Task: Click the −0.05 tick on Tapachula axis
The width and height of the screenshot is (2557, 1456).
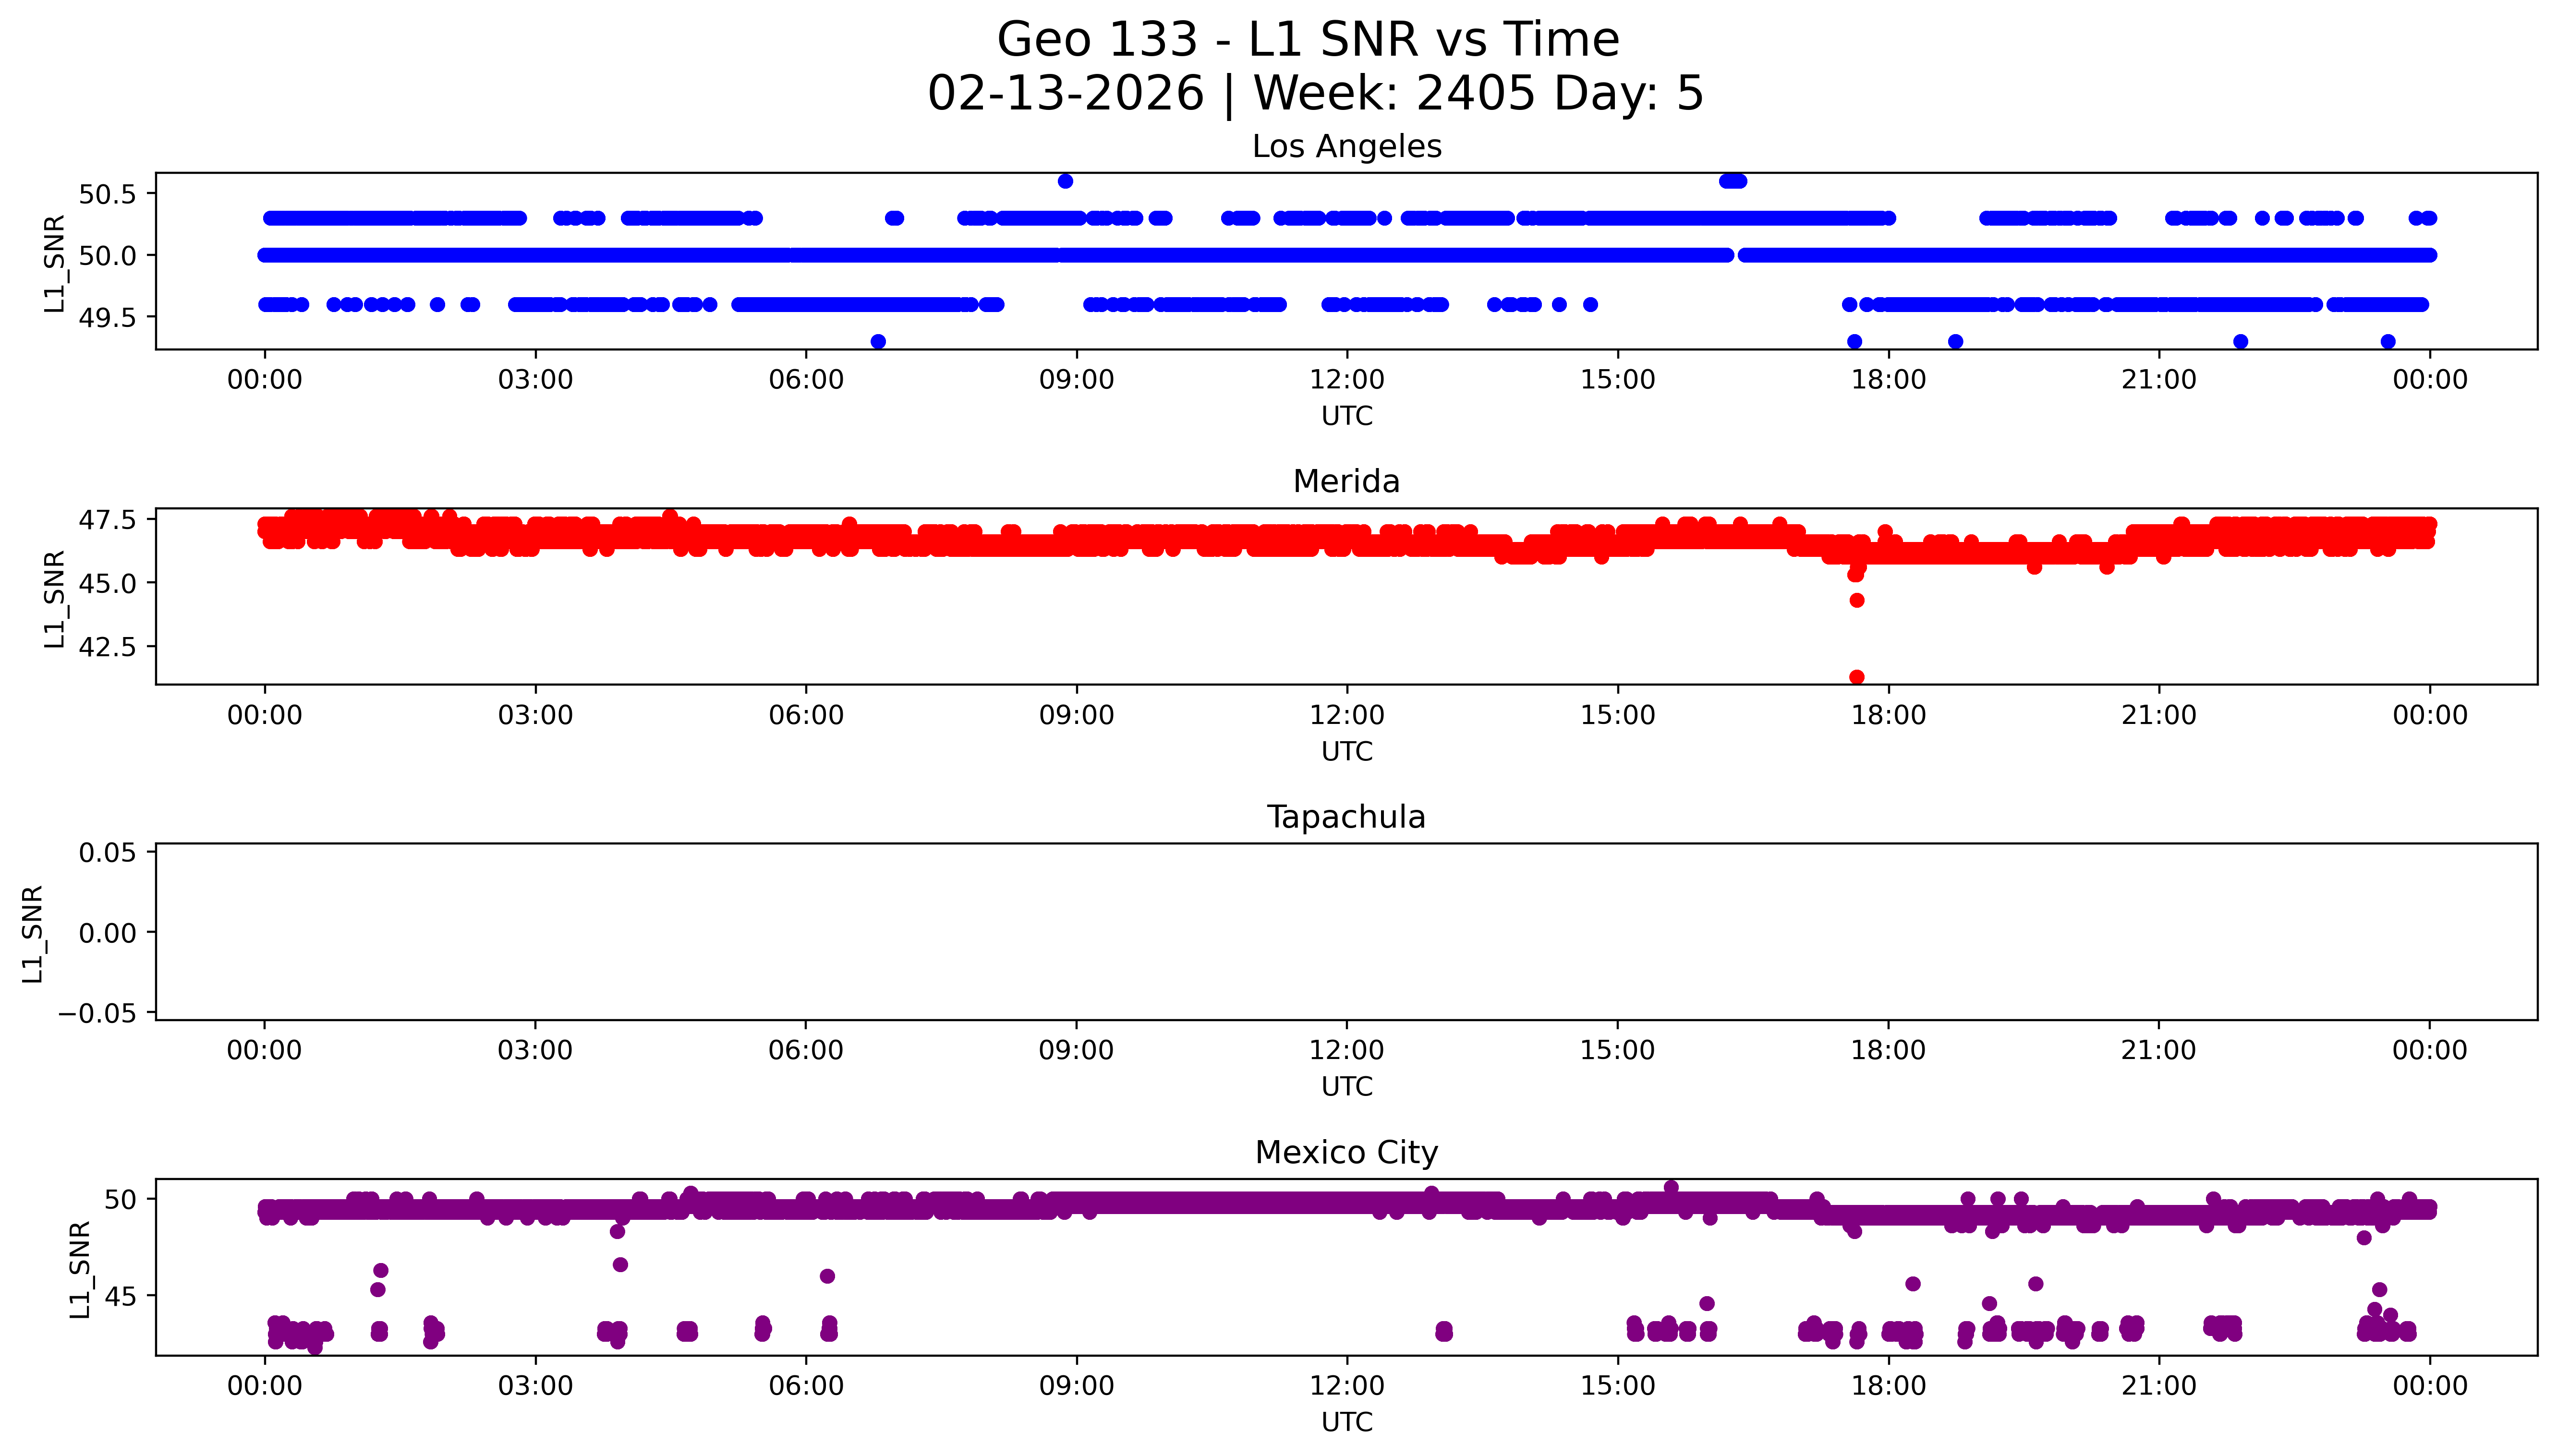Action: tap(97, 1014)
